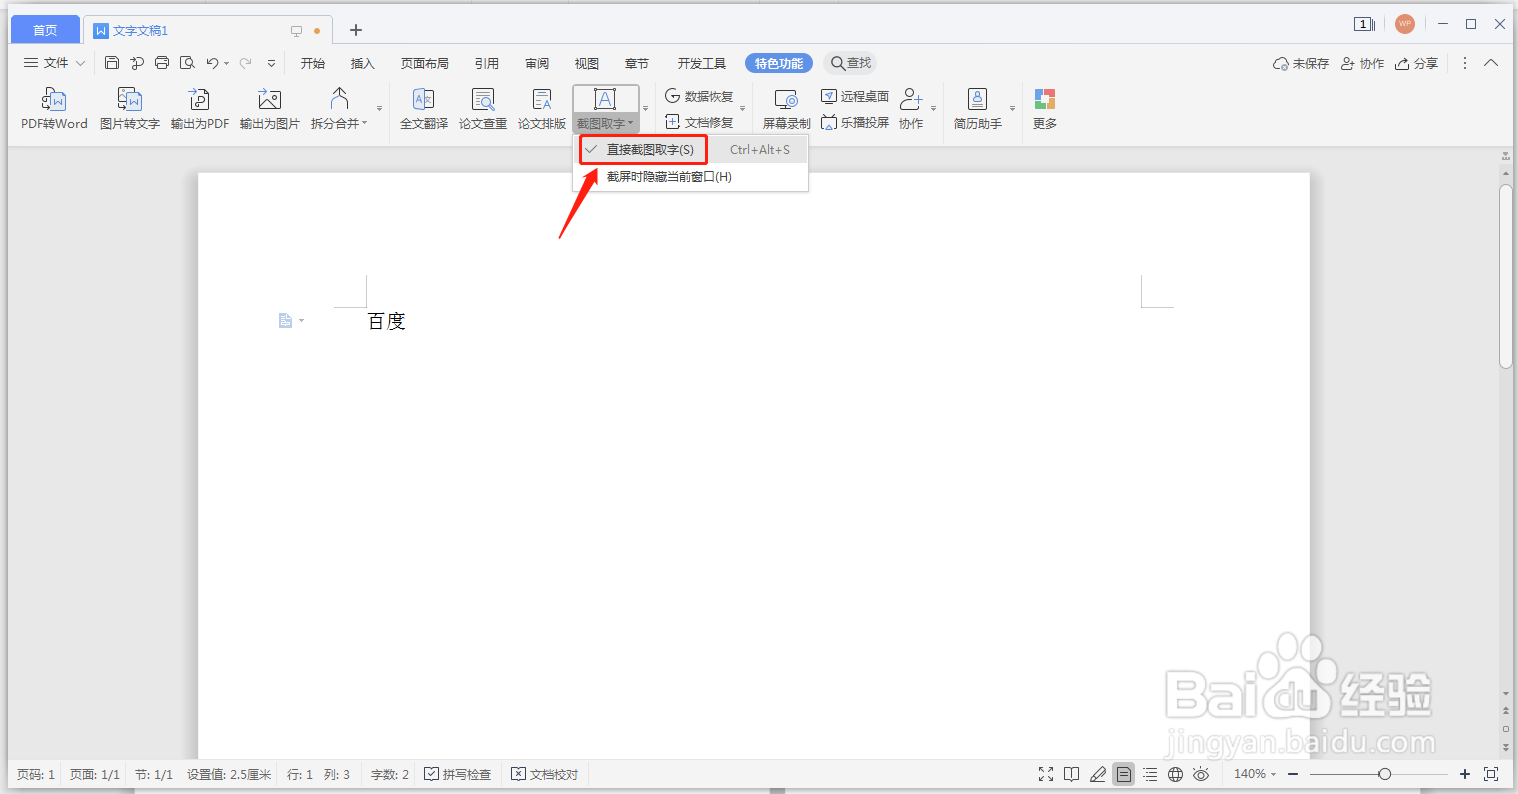Select the 图片转文字 tool
The height and width of the screenshot is (794, 1518).
tap(129, 108)
